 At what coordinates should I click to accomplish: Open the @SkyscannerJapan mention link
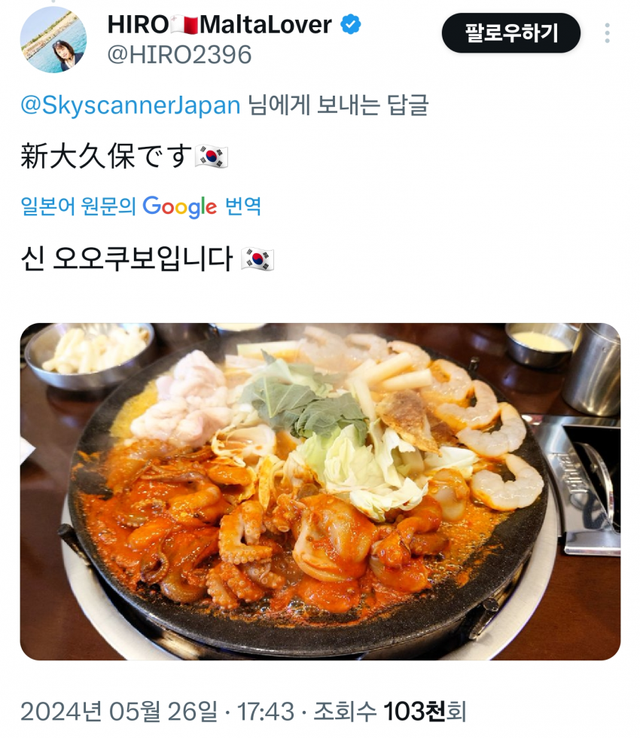point(130,104)
